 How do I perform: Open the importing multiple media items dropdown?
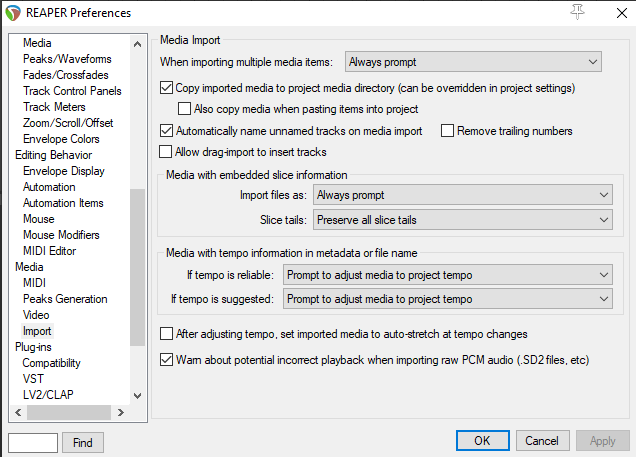[473, 62]
